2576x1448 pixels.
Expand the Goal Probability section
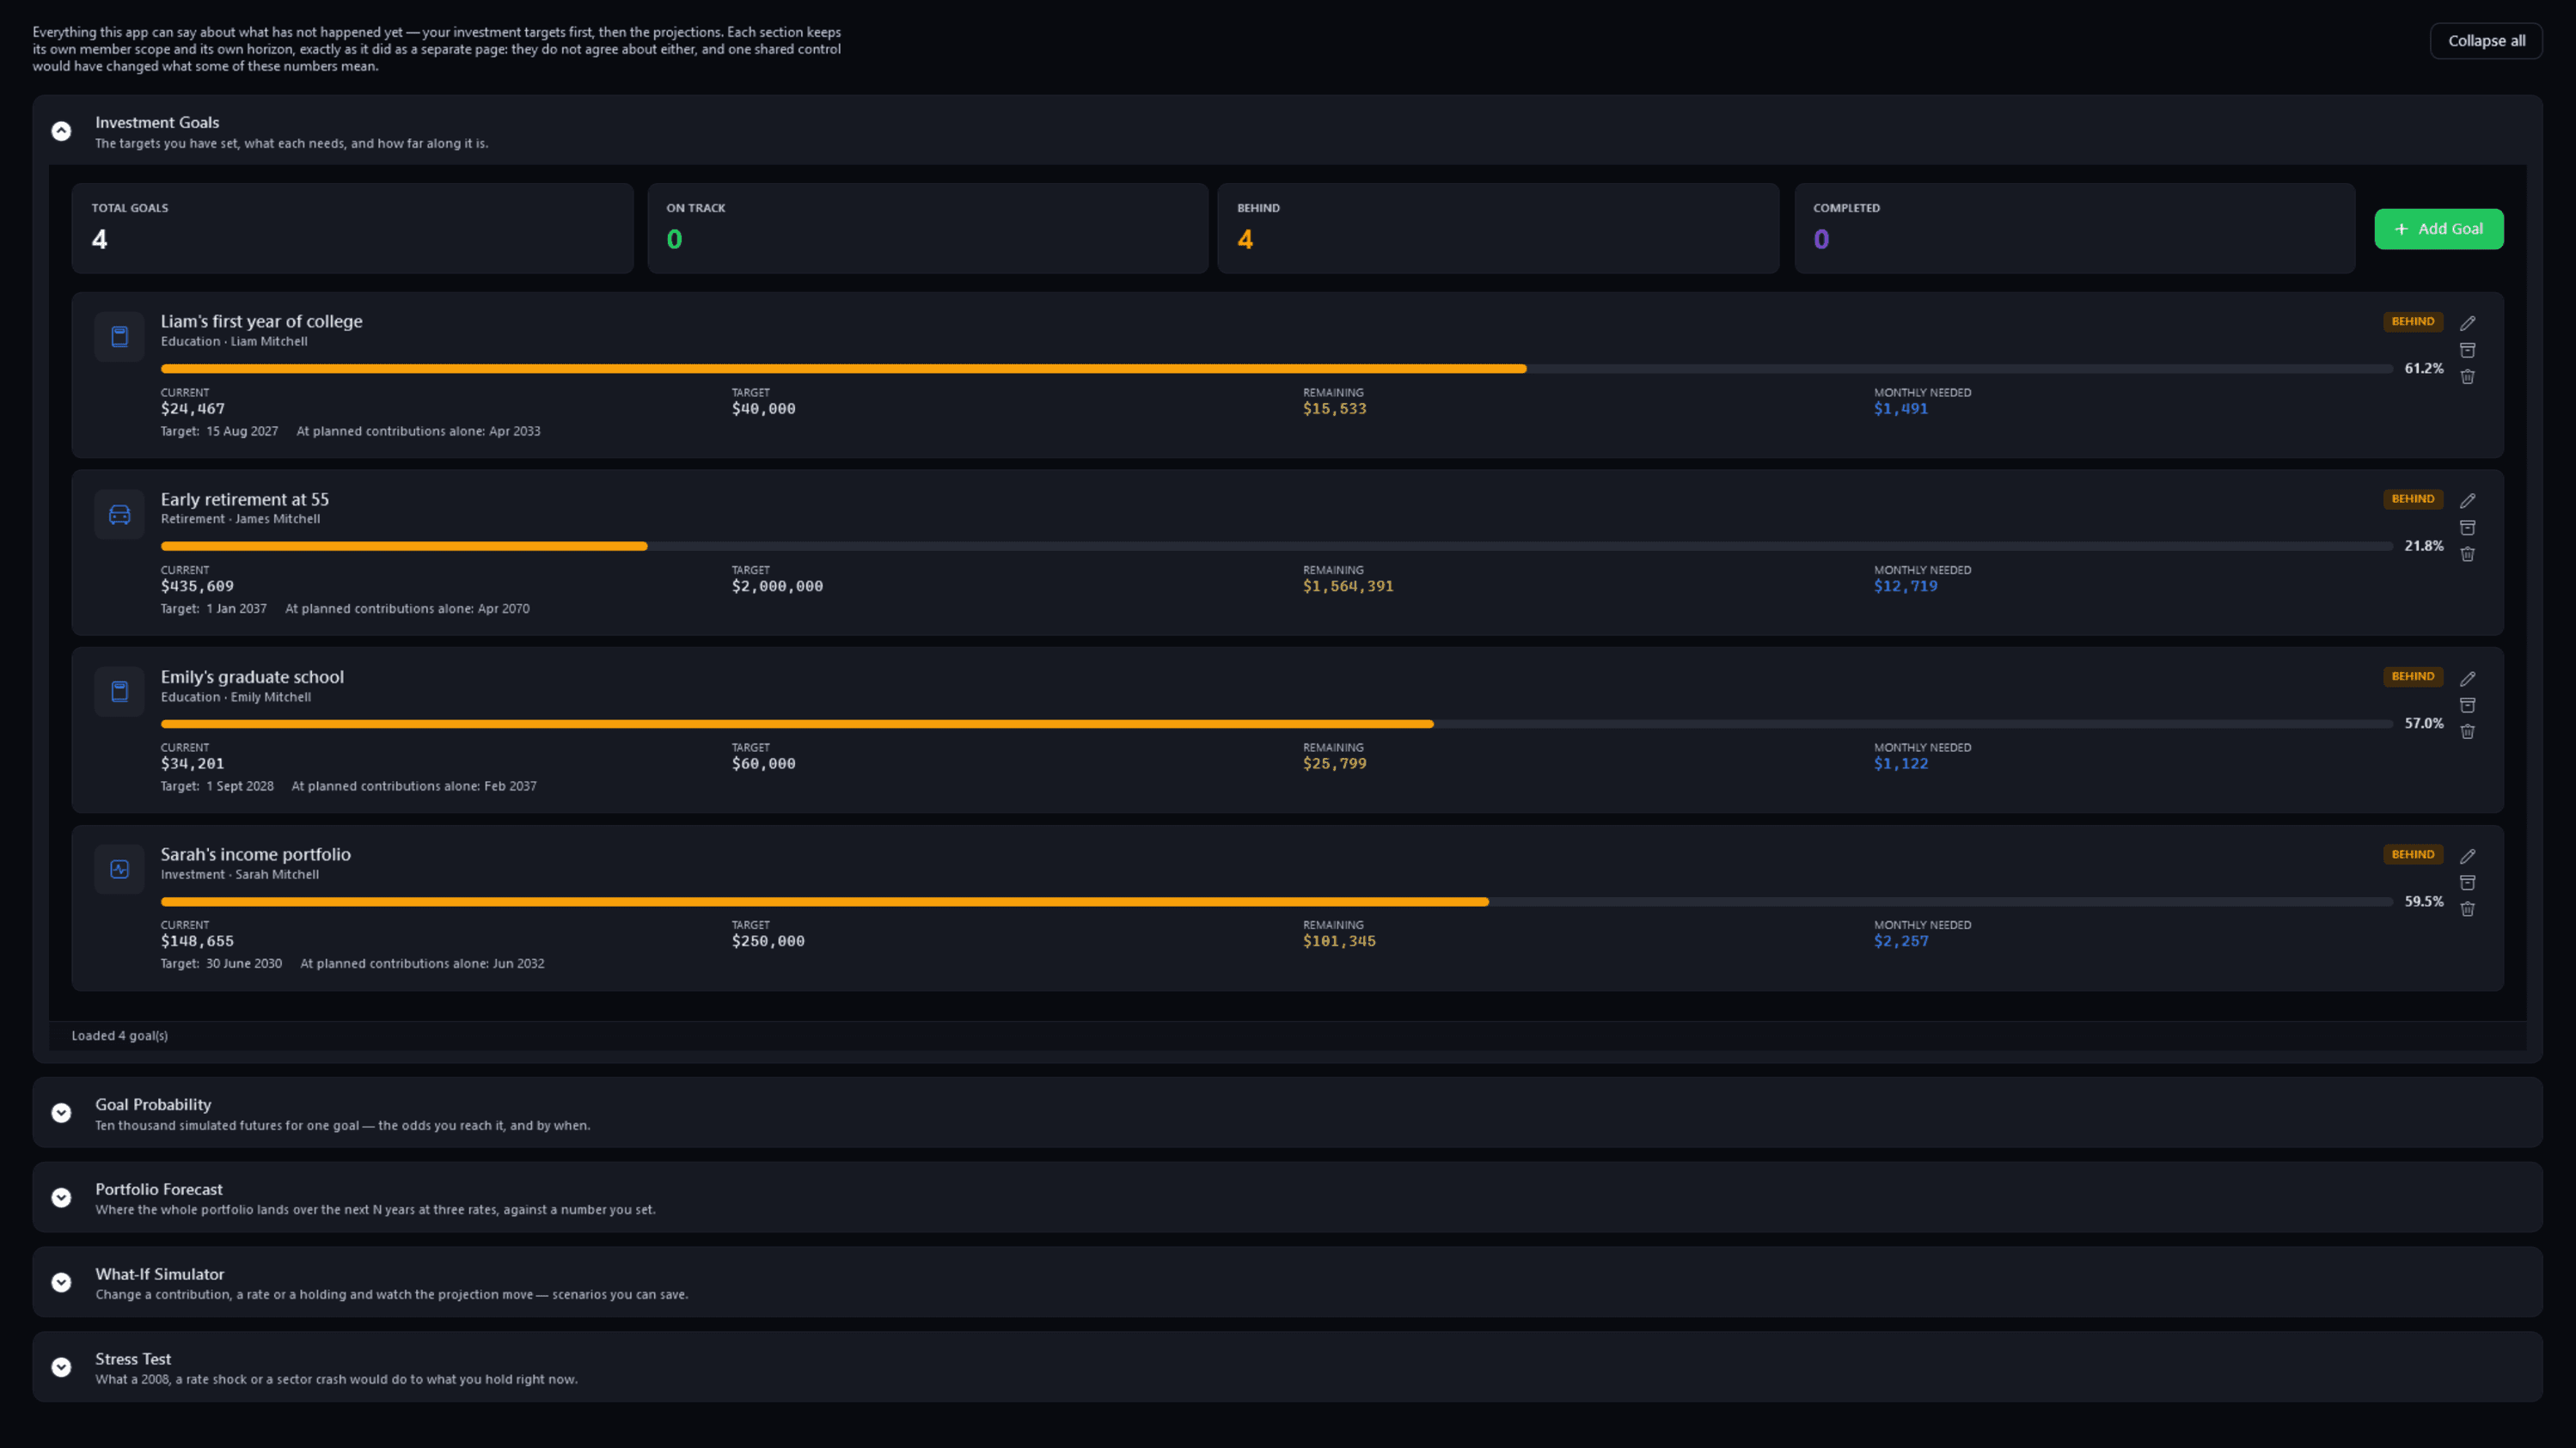pos(61,1113)
